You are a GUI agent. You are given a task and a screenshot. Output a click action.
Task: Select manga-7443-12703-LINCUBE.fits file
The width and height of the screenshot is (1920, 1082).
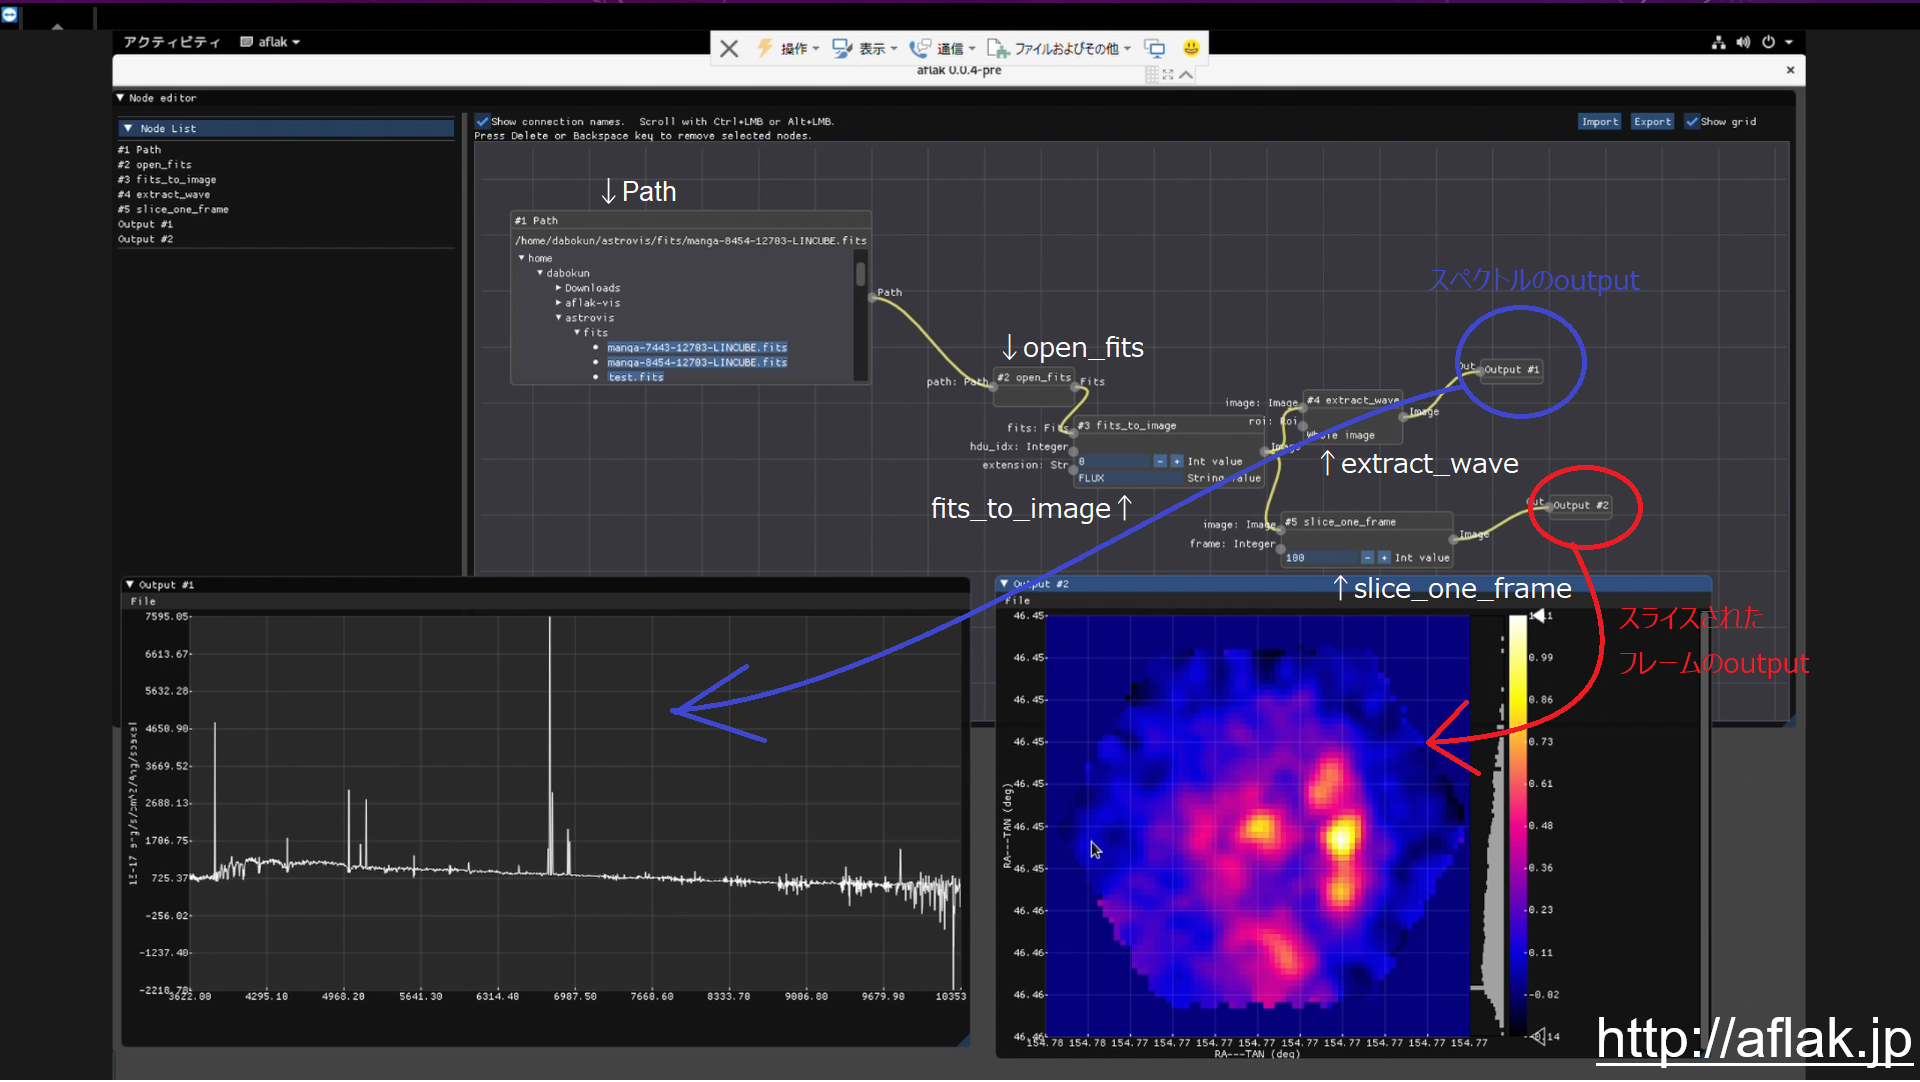pos(697,347)
